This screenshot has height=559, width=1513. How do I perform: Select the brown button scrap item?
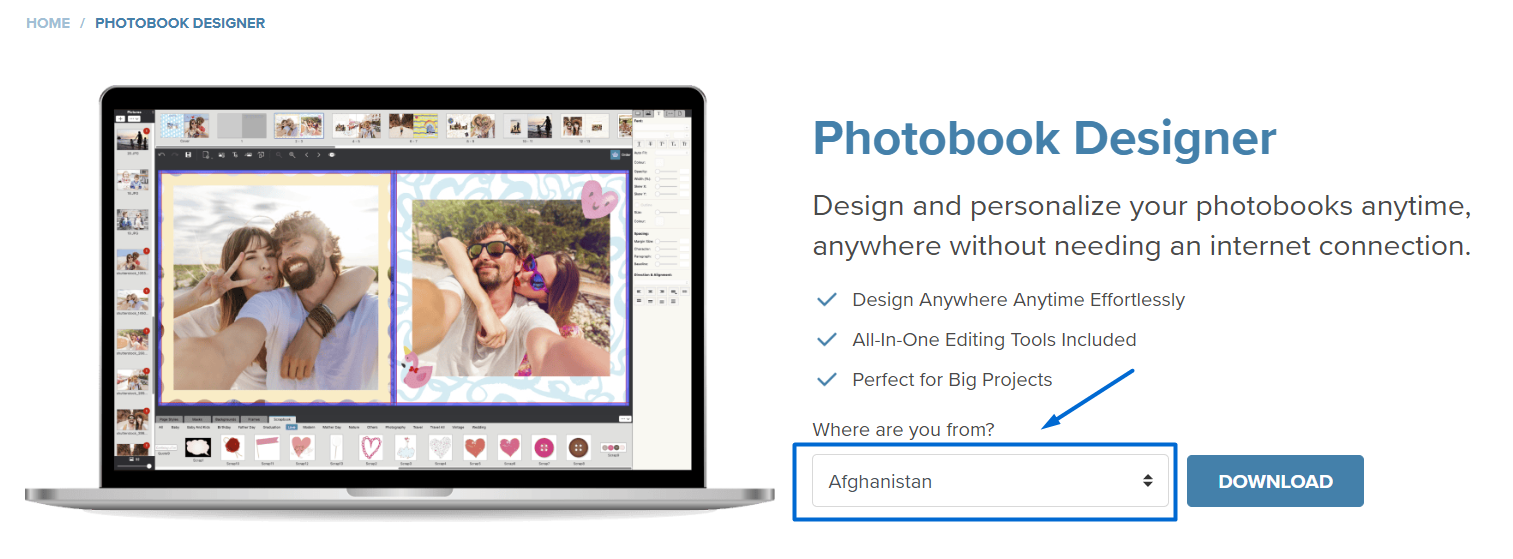point(578,447)
